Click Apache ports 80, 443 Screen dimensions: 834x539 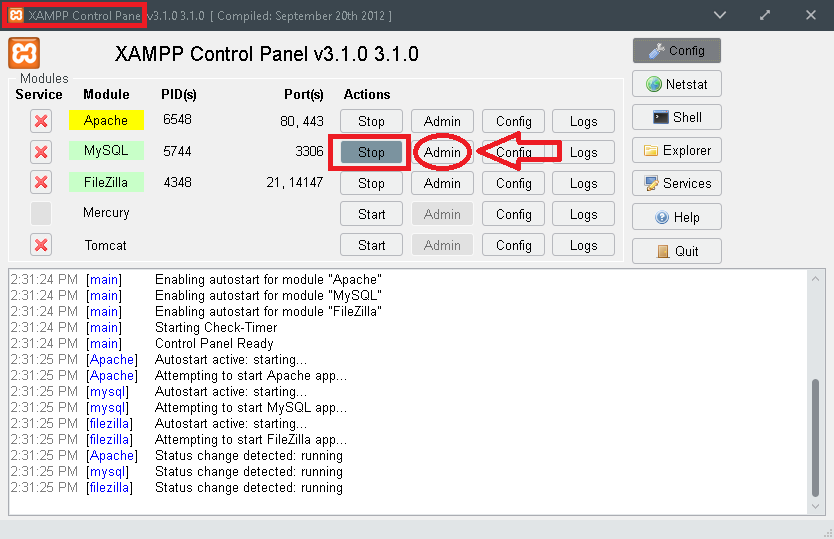(x=302, y=121)
